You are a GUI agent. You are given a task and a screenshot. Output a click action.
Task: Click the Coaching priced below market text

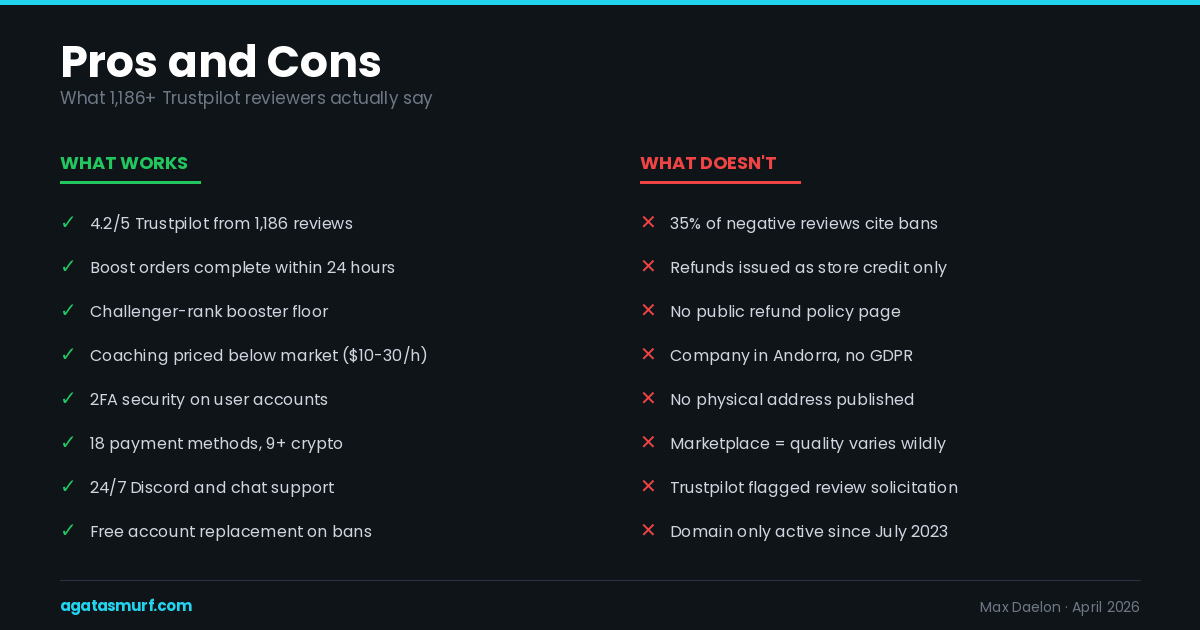click(x=259, y=355)
